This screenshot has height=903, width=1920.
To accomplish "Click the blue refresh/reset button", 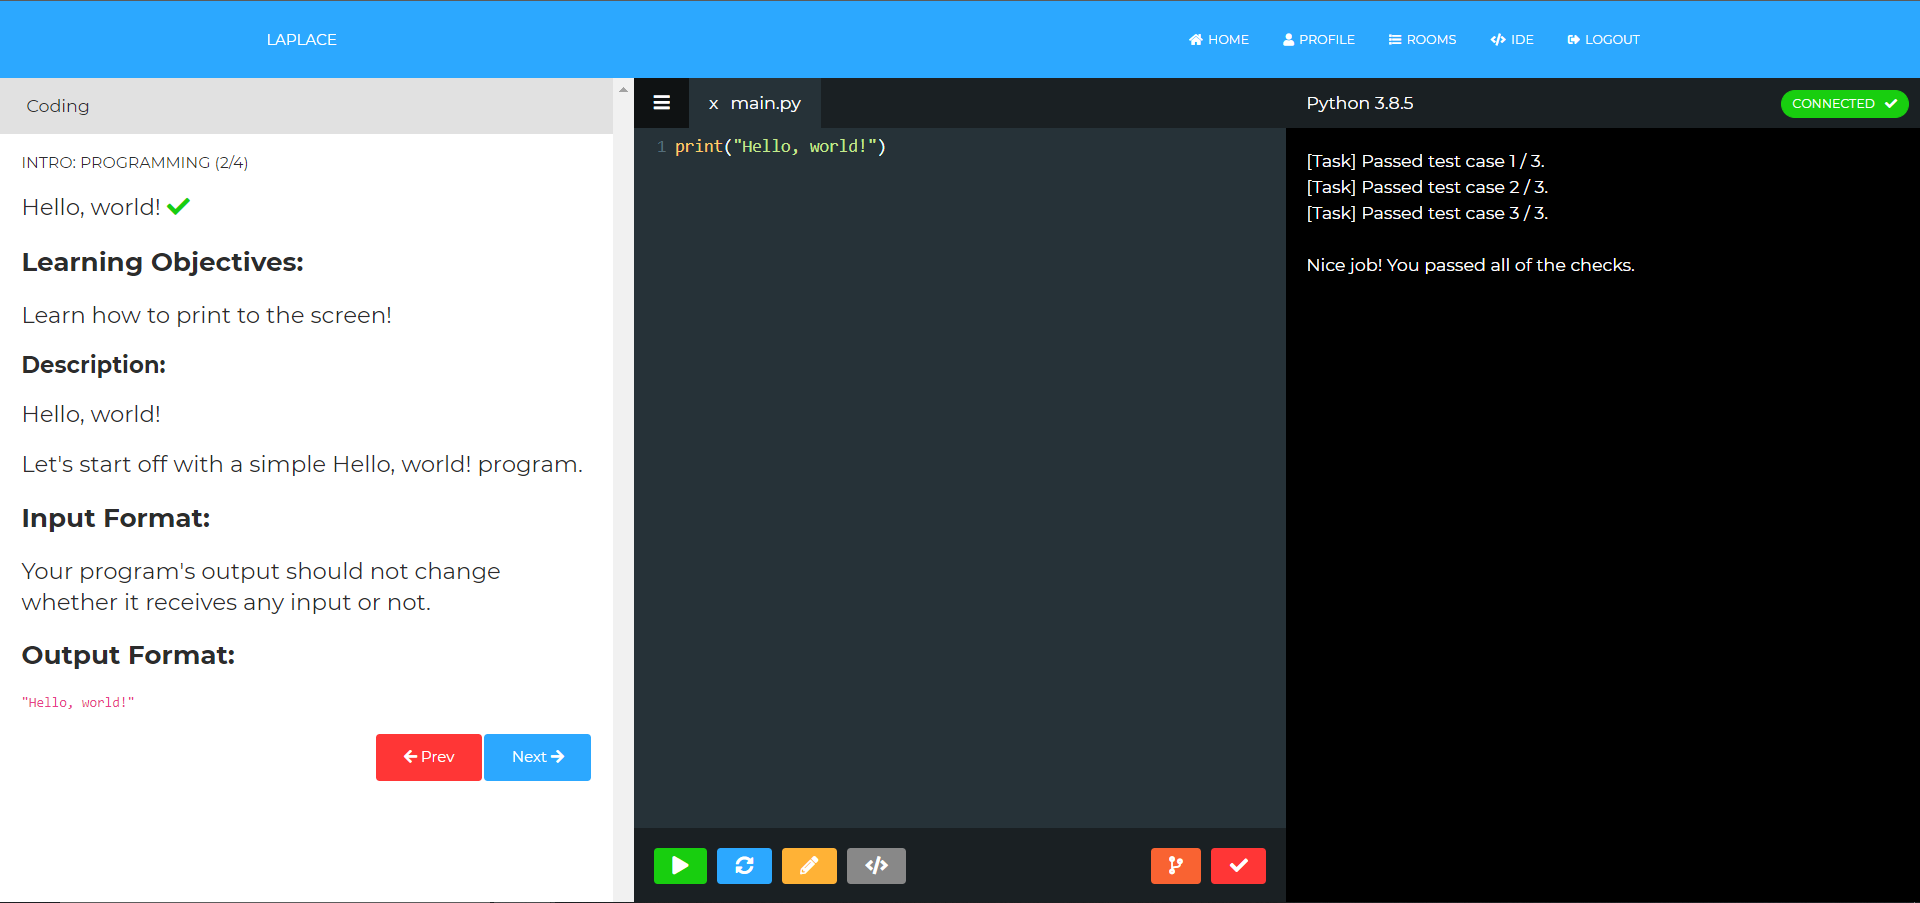I will pos(744,866).
